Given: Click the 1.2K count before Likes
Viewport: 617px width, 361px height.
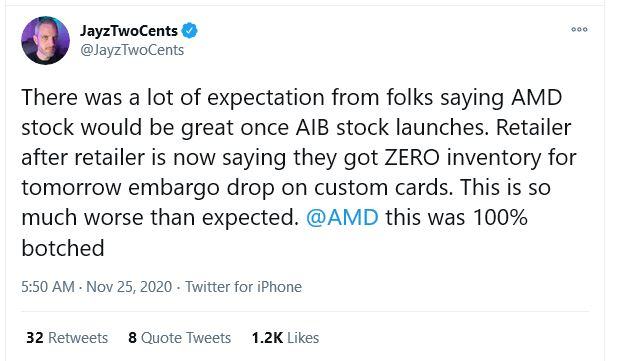Looking at the screenshot, I should [267, 338].
